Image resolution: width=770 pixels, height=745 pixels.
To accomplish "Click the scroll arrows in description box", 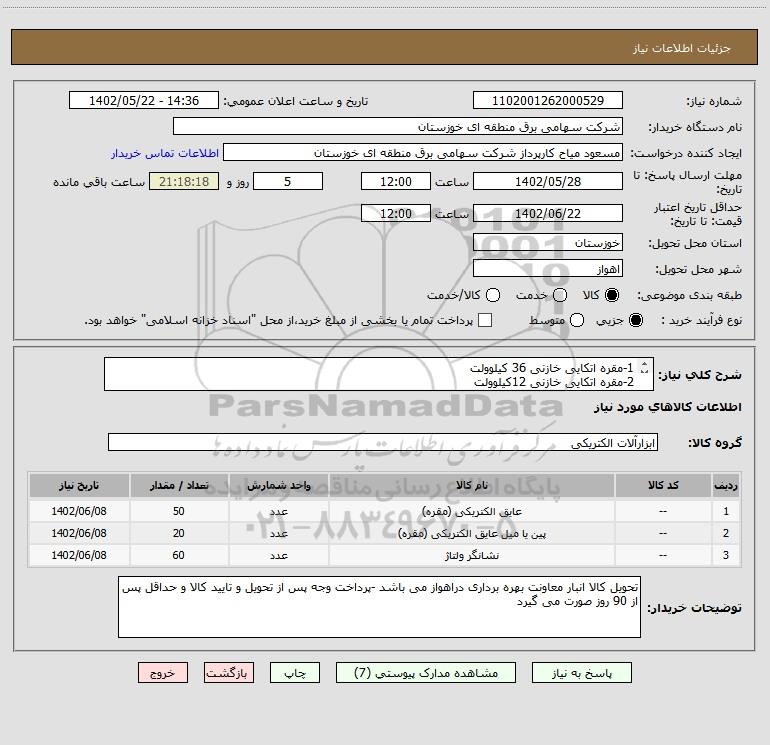I will [645, 367].
